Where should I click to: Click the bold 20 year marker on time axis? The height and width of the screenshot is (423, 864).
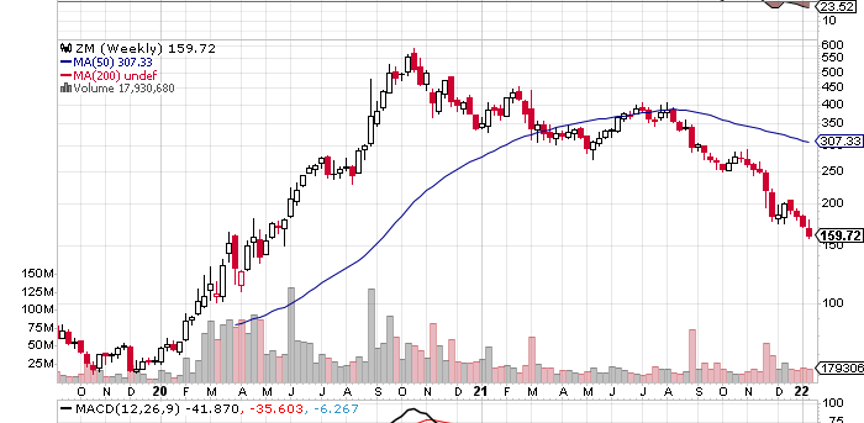coord(160,390)
